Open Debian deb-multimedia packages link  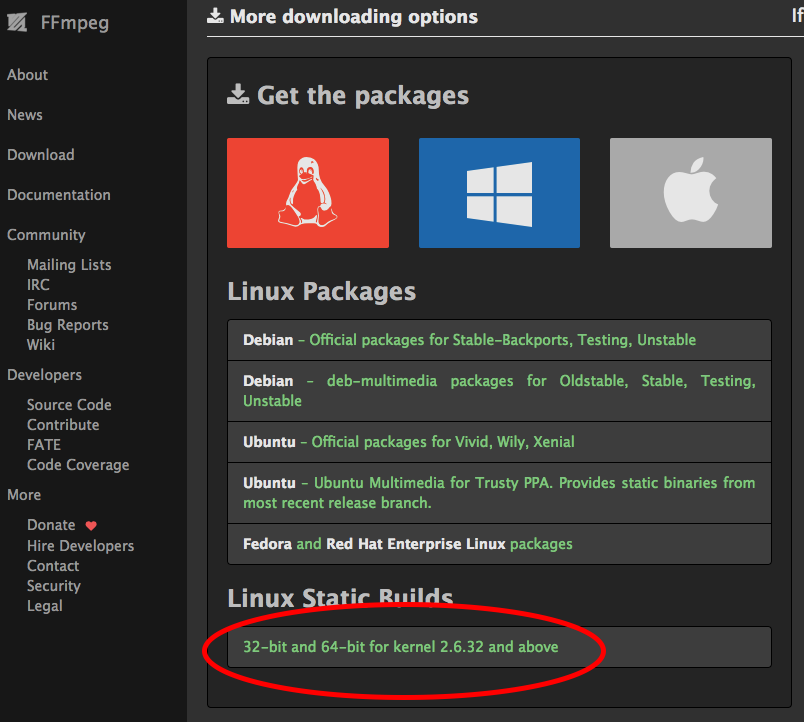[x=499, y=391]
